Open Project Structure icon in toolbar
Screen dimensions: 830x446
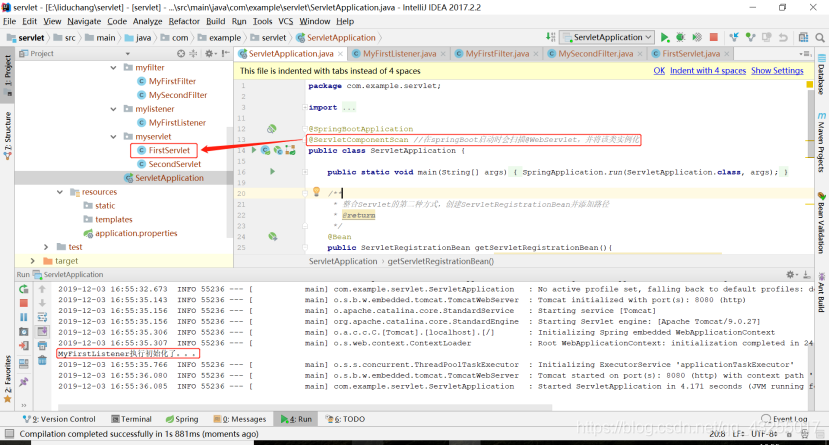point(804,38)
